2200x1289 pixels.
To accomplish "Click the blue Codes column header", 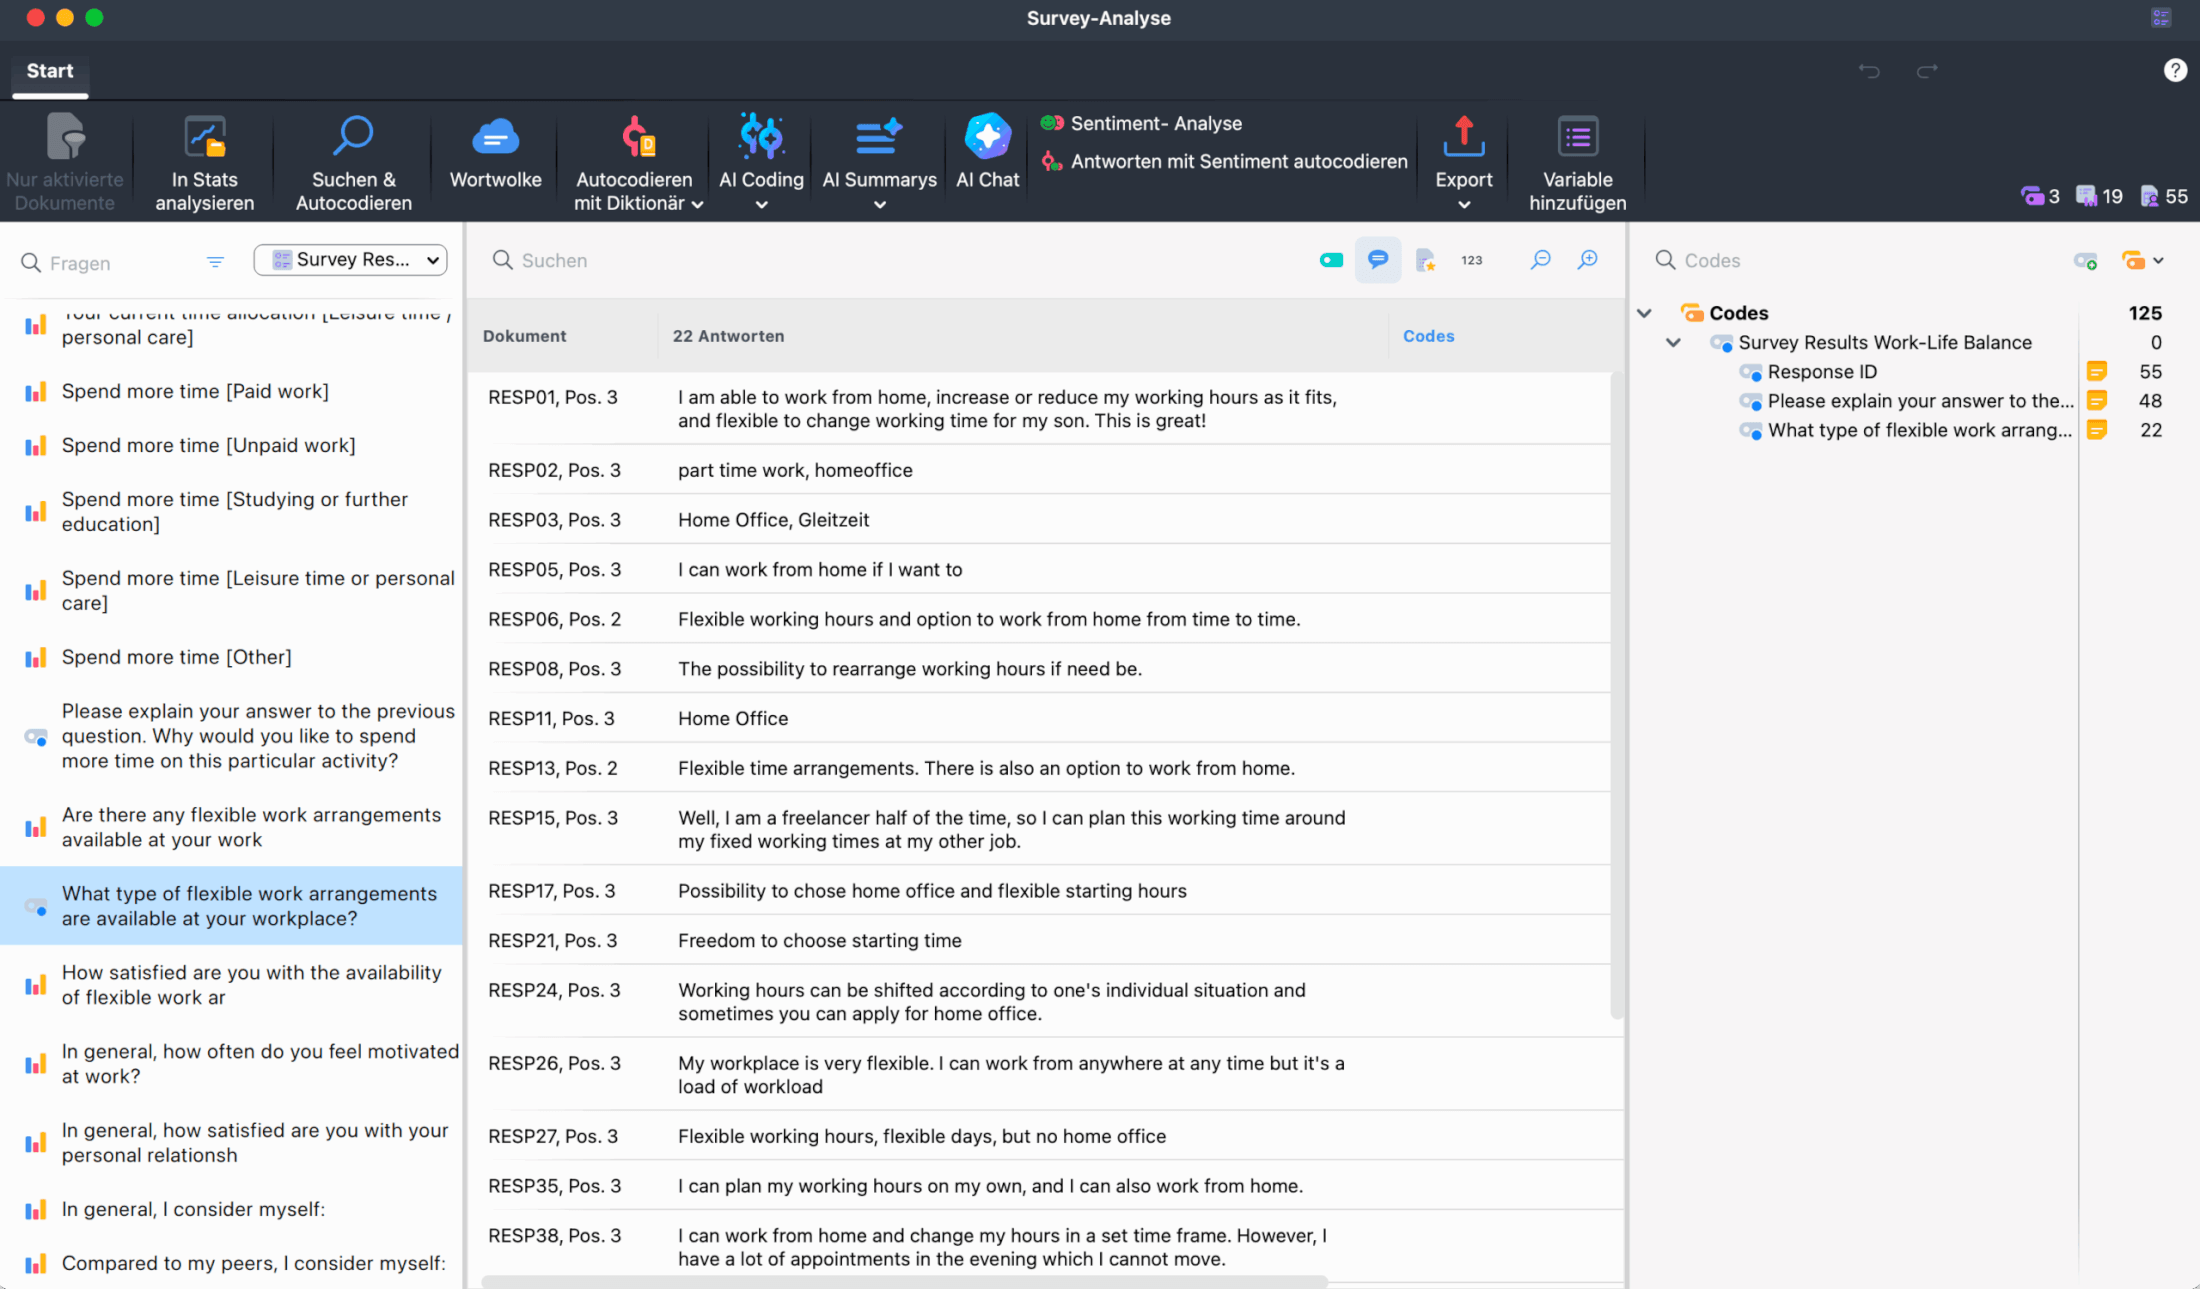I will (x=1428, y=335).
